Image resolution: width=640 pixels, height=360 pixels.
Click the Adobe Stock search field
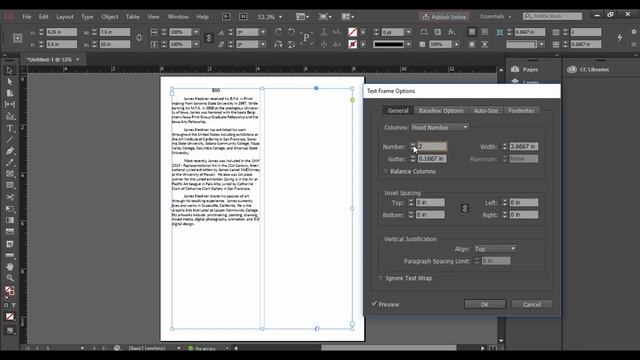tap(552, 16)
